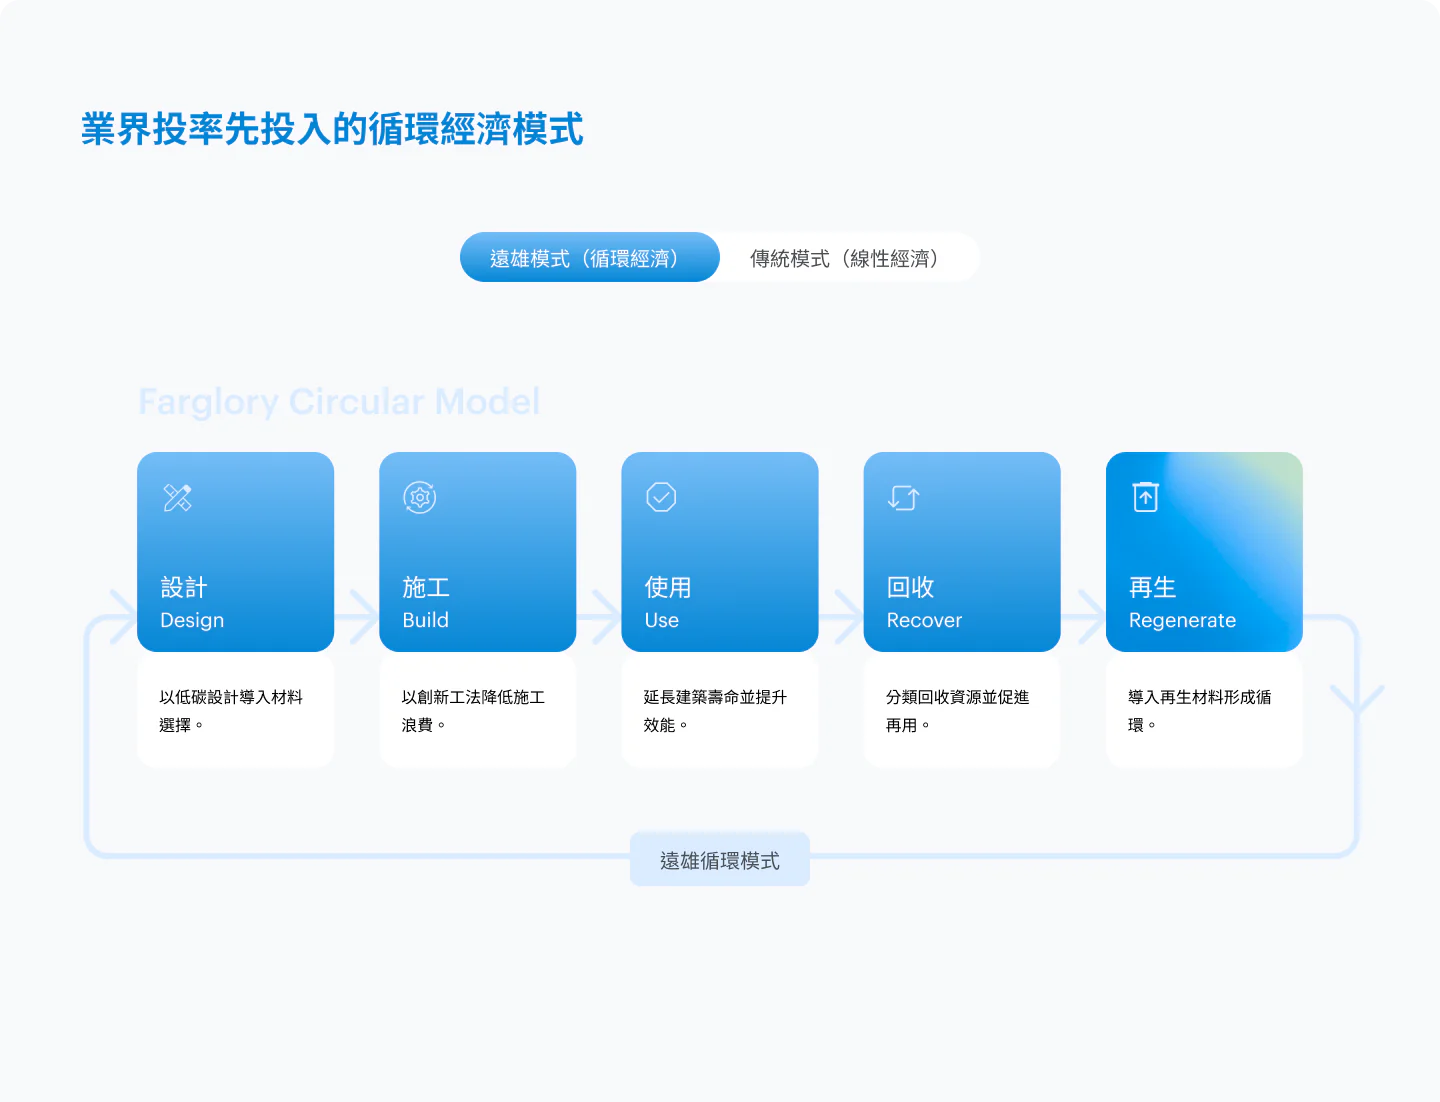This screenshot has width=1440, height=1102.
Task: Click the checkmark icon on 使用 card
Action: pos(662,497)
